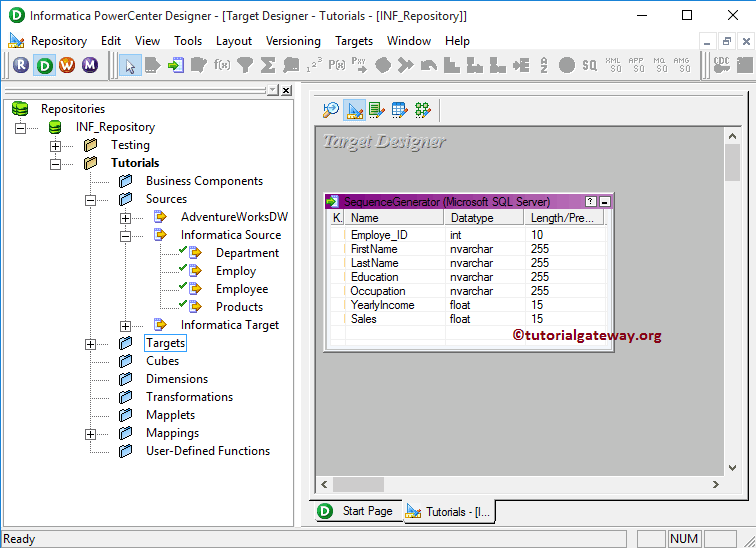Click the help ? button on SequenceGenerator

[591, 201]
